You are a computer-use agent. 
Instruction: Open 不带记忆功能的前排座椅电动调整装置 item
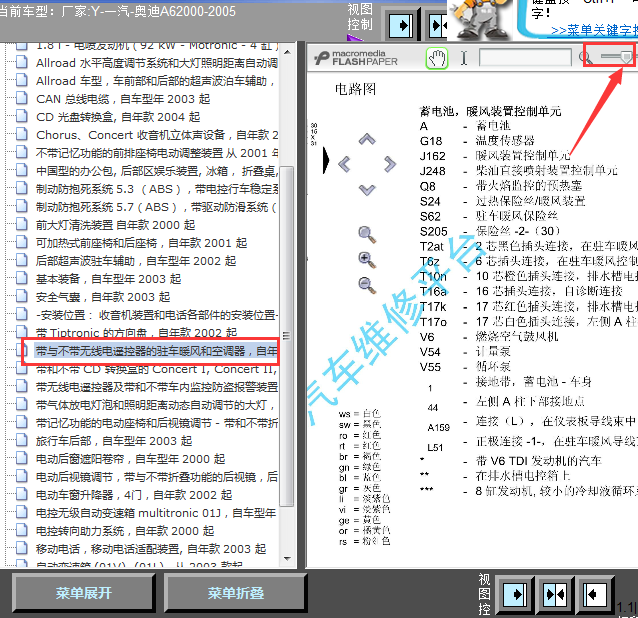(157, 153)
